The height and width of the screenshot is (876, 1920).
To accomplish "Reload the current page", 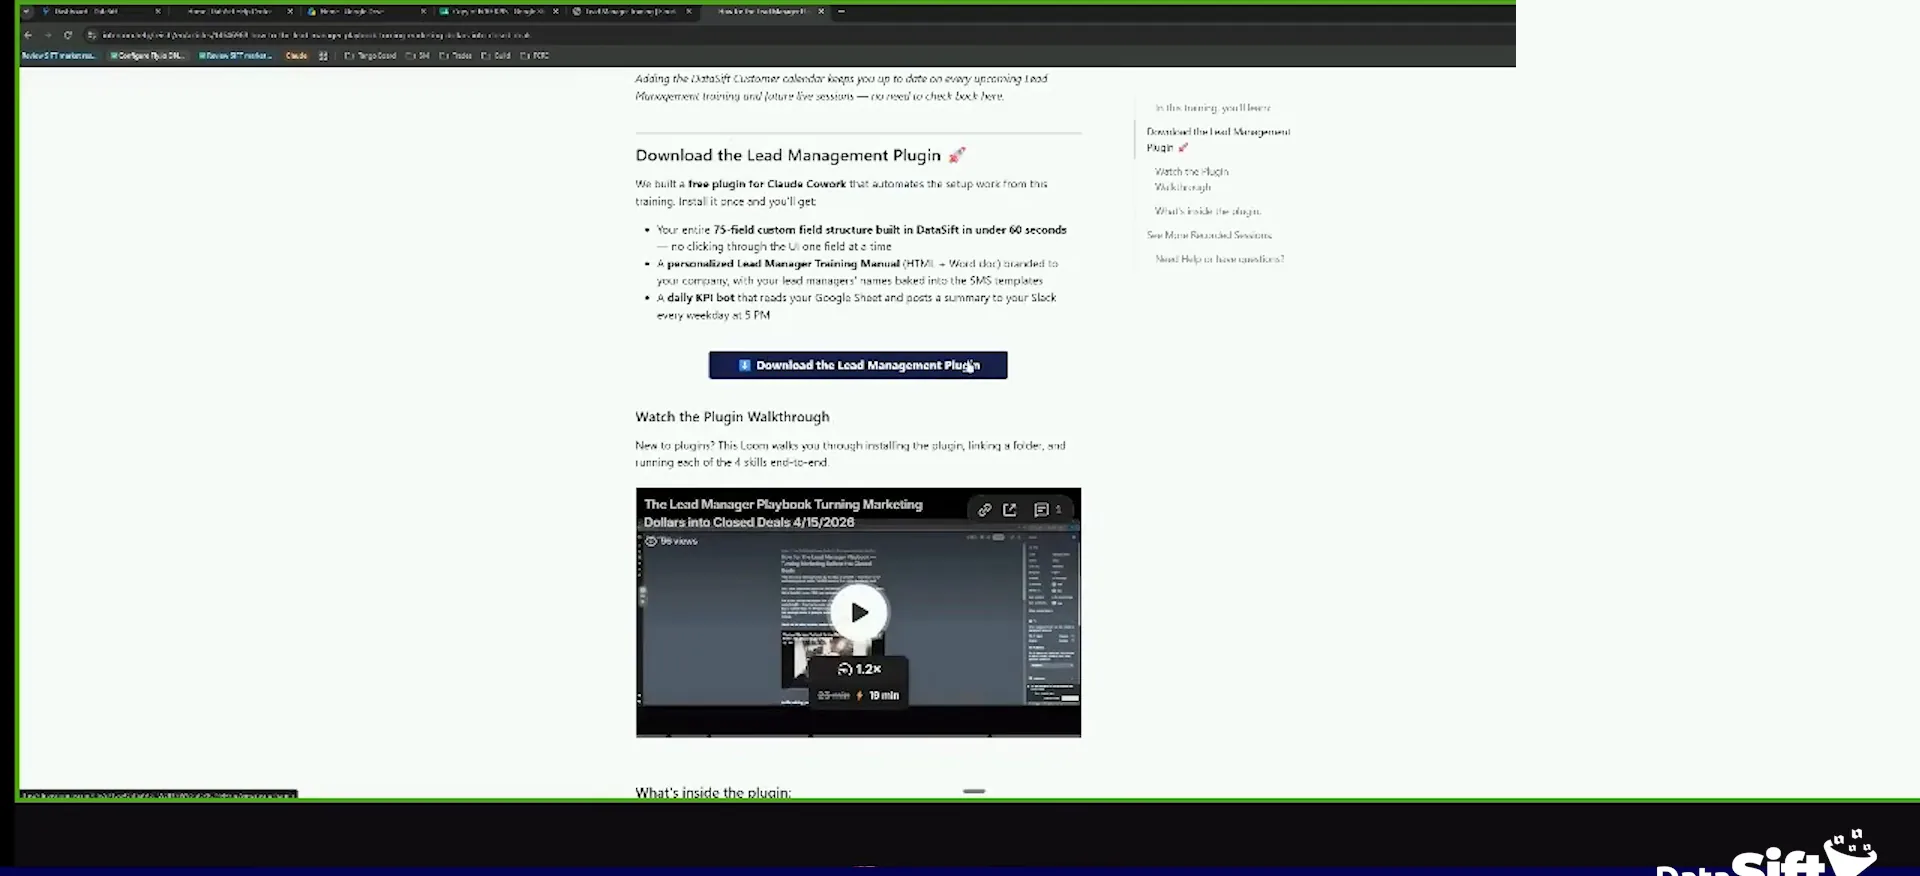I will coord(68,35).
